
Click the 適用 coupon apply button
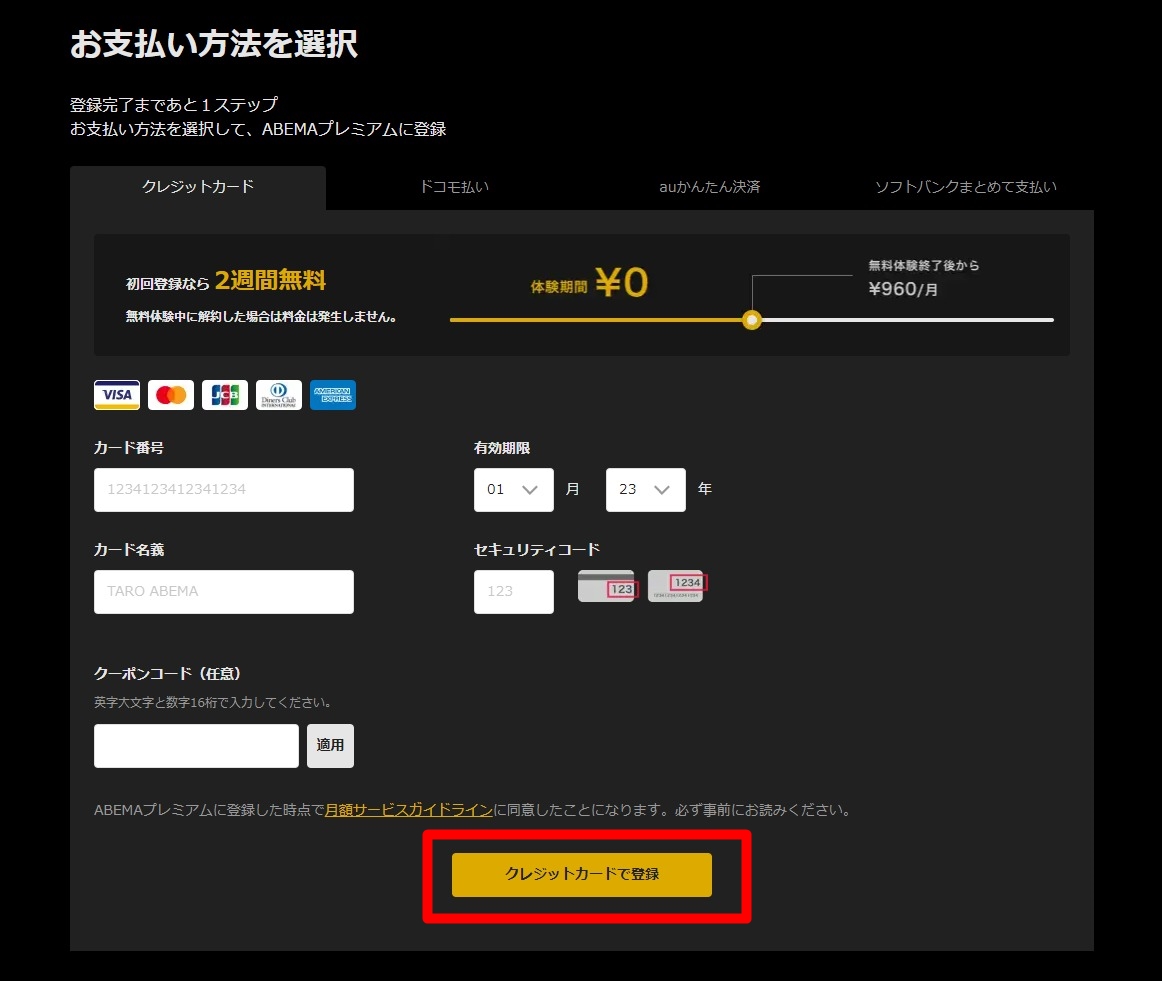331,746
